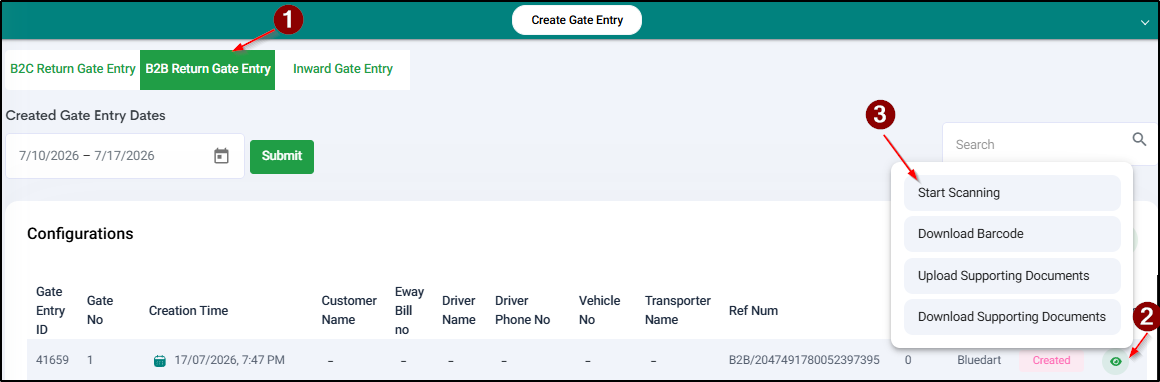Open the Inward Gate Entry tab
The width and height of the screenshot is (1160, 382).
[343, 70]
